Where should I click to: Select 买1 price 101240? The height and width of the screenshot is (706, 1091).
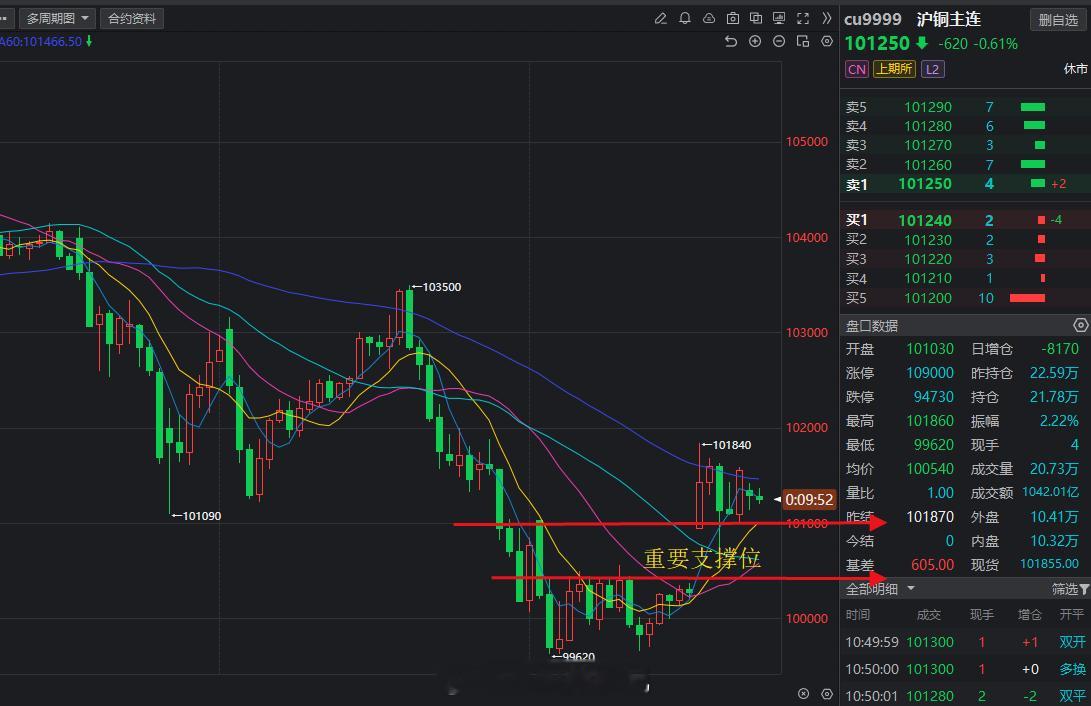(925, 220)
